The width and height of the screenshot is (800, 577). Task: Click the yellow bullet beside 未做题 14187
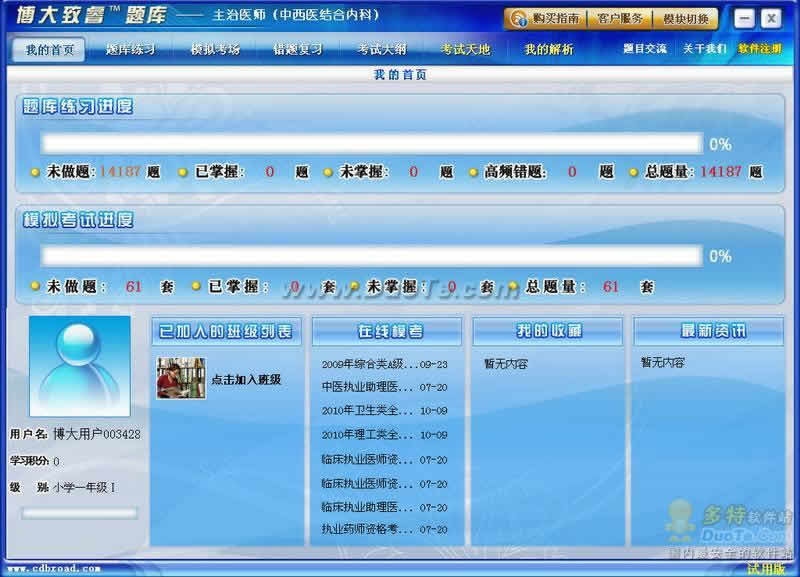[x=35, y=172]
